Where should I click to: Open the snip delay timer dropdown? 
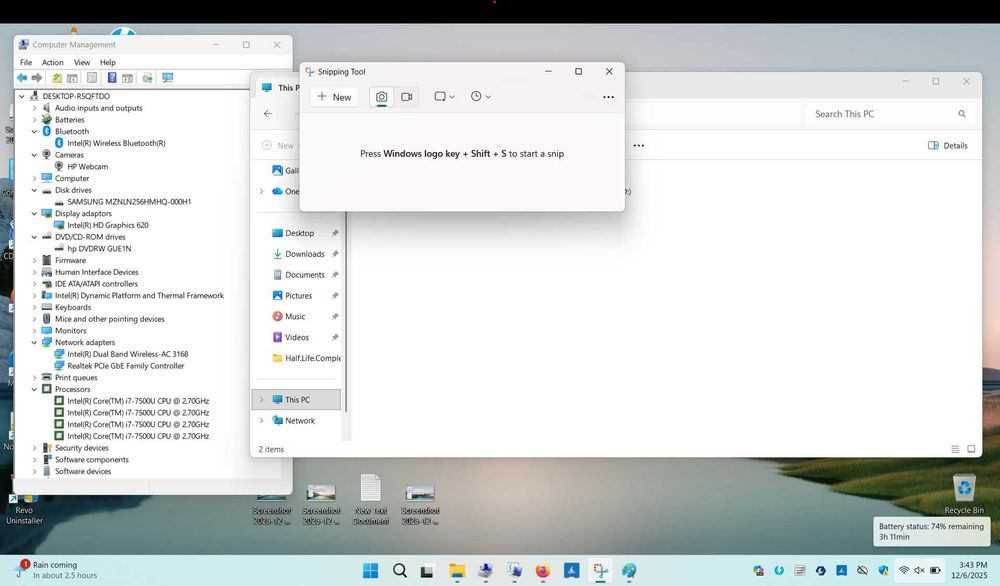tap(480, 97)
